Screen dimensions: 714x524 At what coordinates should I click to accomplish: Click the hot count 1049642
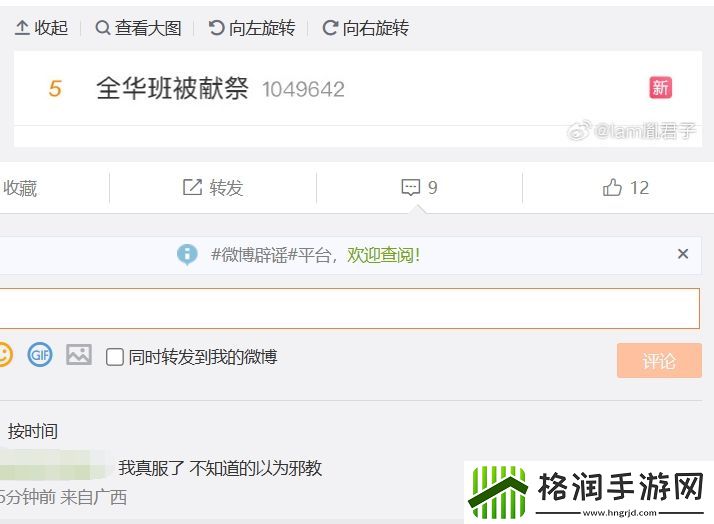pos(303,89)
